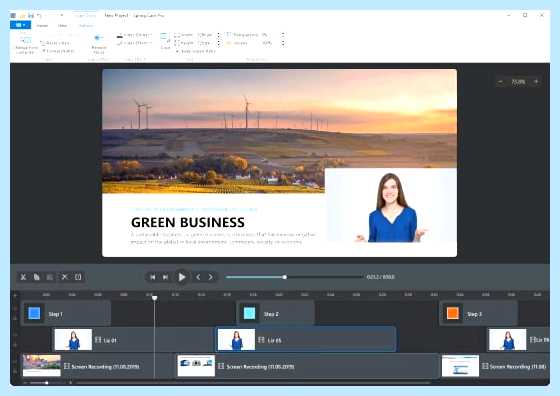Click the Crop tool in the ribbon
The height and width of the screenshot is (396, 560).
coord(165,41)
